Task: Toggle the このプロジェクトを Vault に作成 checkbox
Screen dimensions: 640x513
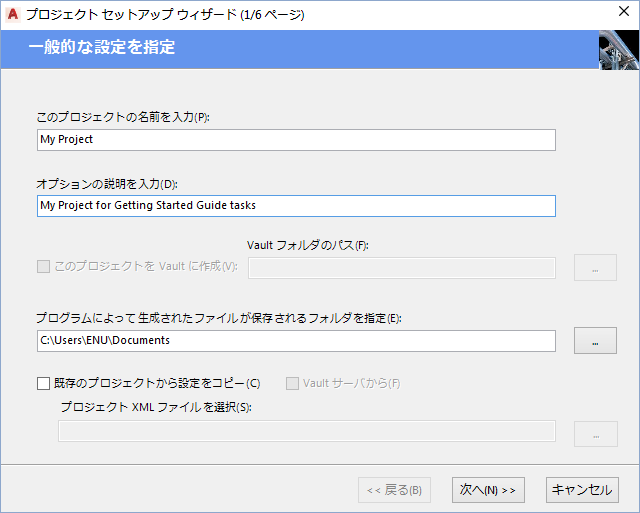Action: [x=43, y=267]
